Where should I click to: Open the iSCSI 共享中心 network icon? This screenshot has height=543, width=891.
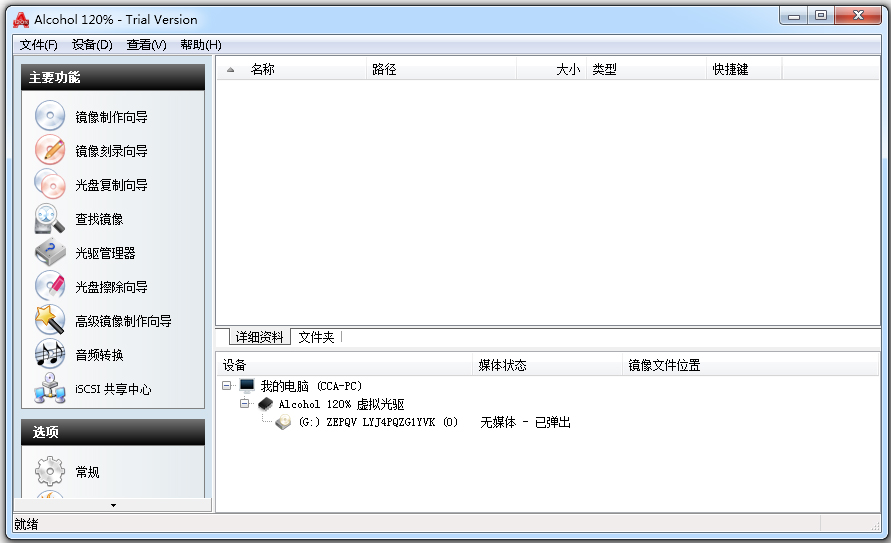click(50, 389)
